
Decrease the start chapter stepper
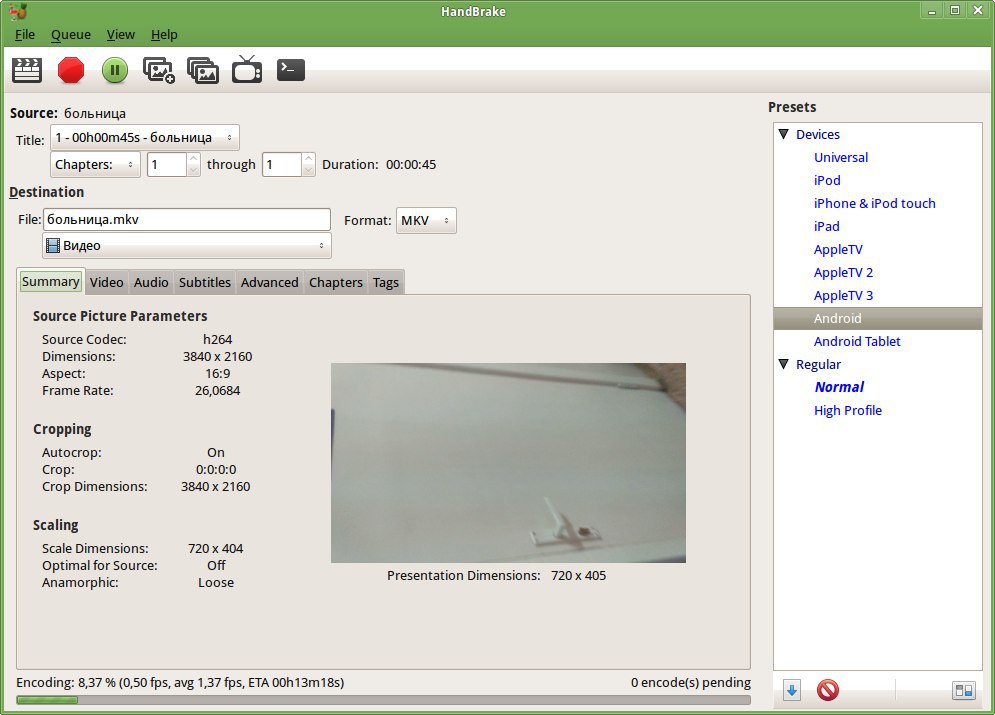tap(194, 171)
